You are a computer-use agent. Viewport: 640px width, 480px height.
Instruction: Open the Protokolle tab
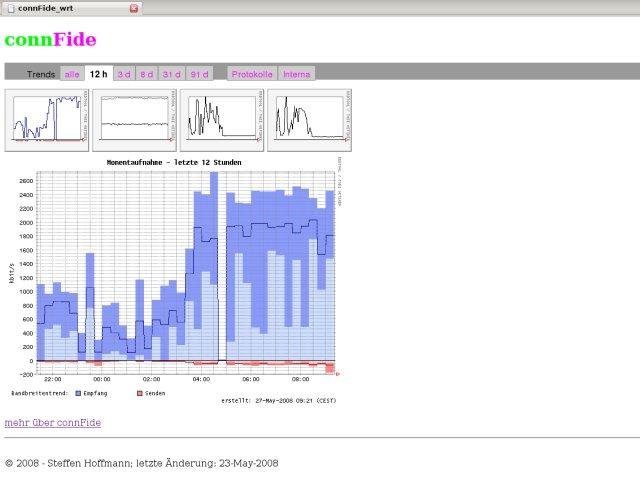[x=252, y=74]
